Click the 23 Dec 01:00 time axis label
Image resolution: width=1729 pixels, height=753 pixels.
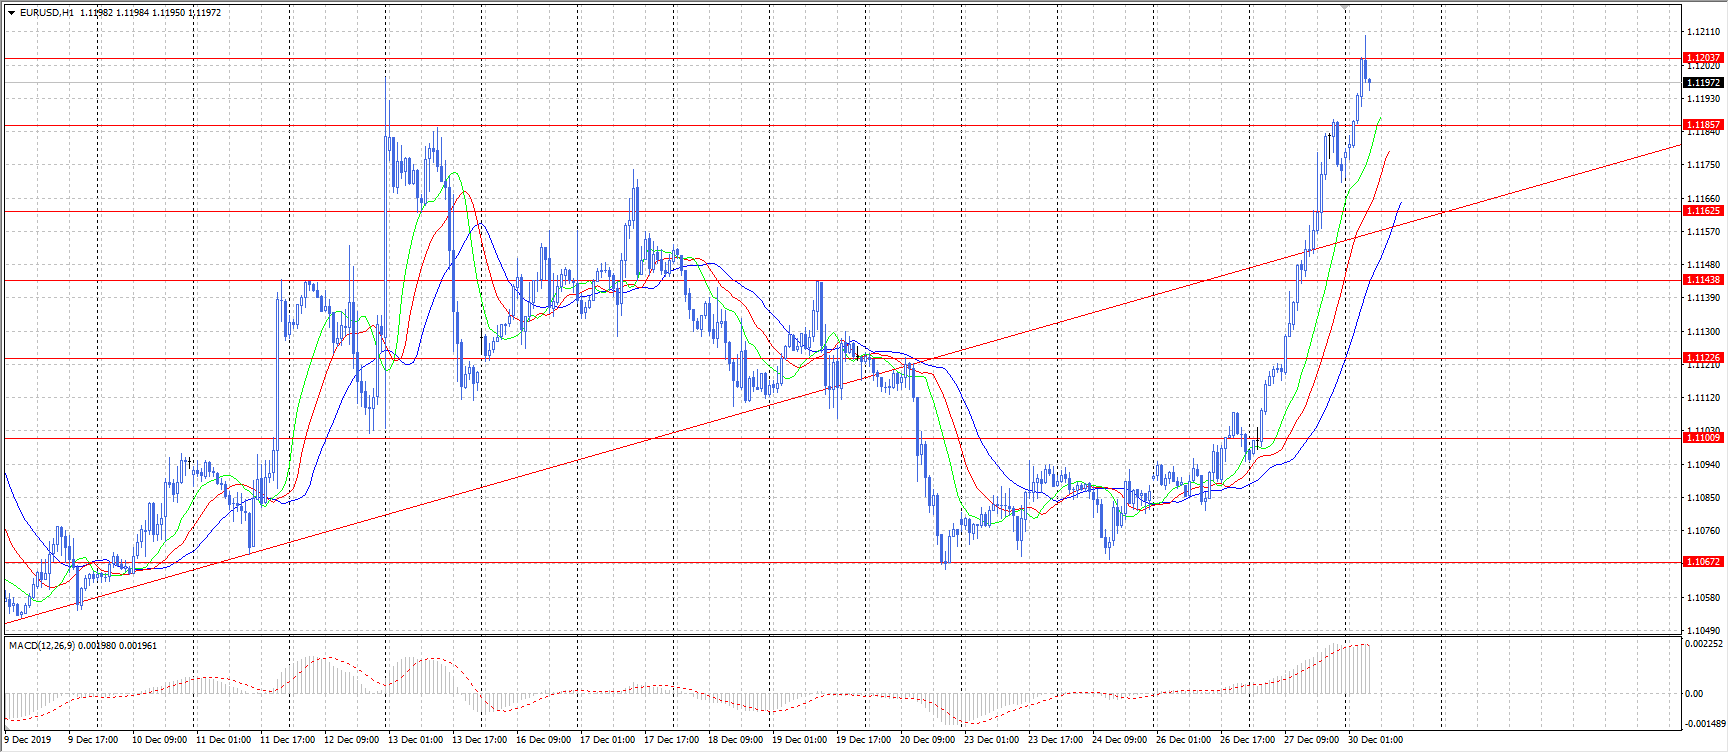click(991, 740)
